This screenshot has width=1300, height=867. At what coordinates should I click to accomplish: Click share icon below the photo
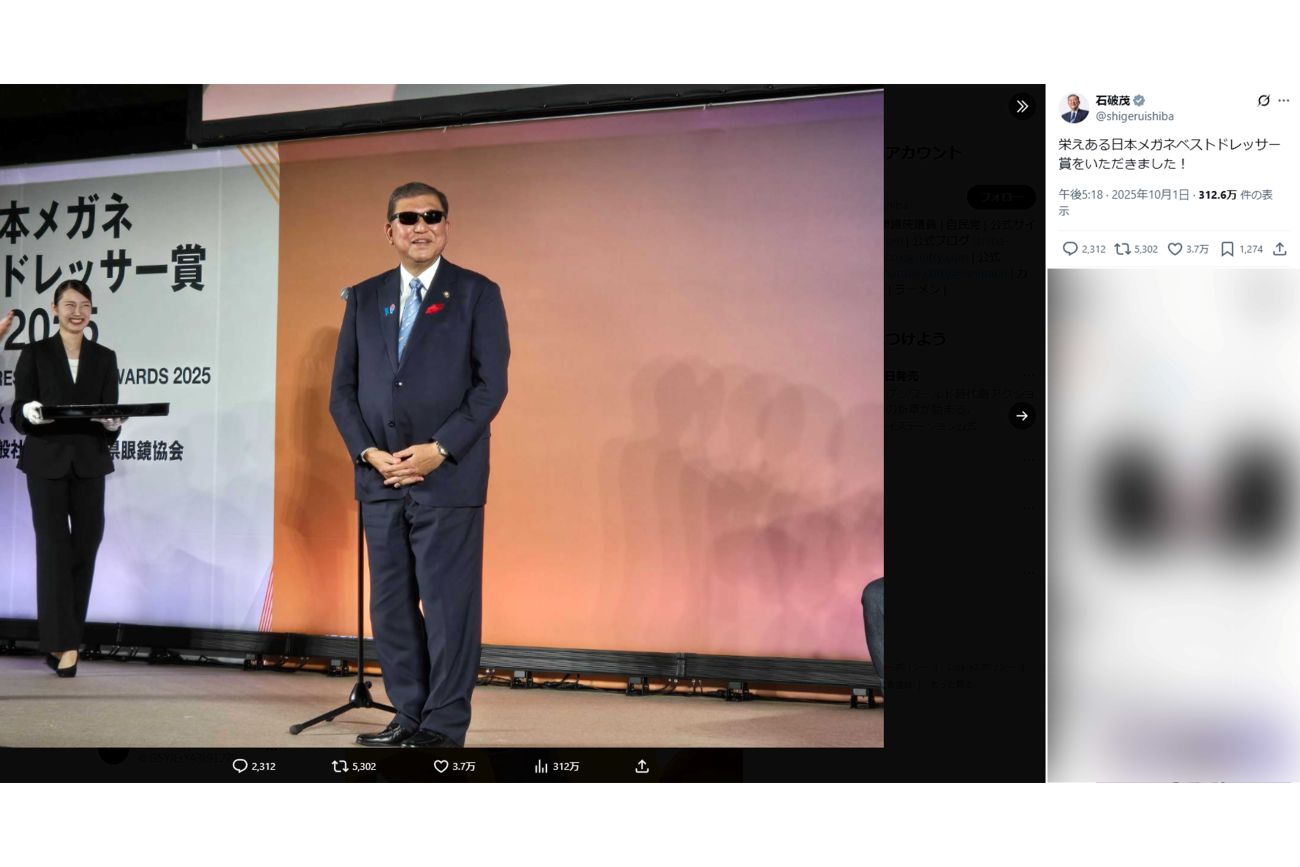click(x=642, y=766)
